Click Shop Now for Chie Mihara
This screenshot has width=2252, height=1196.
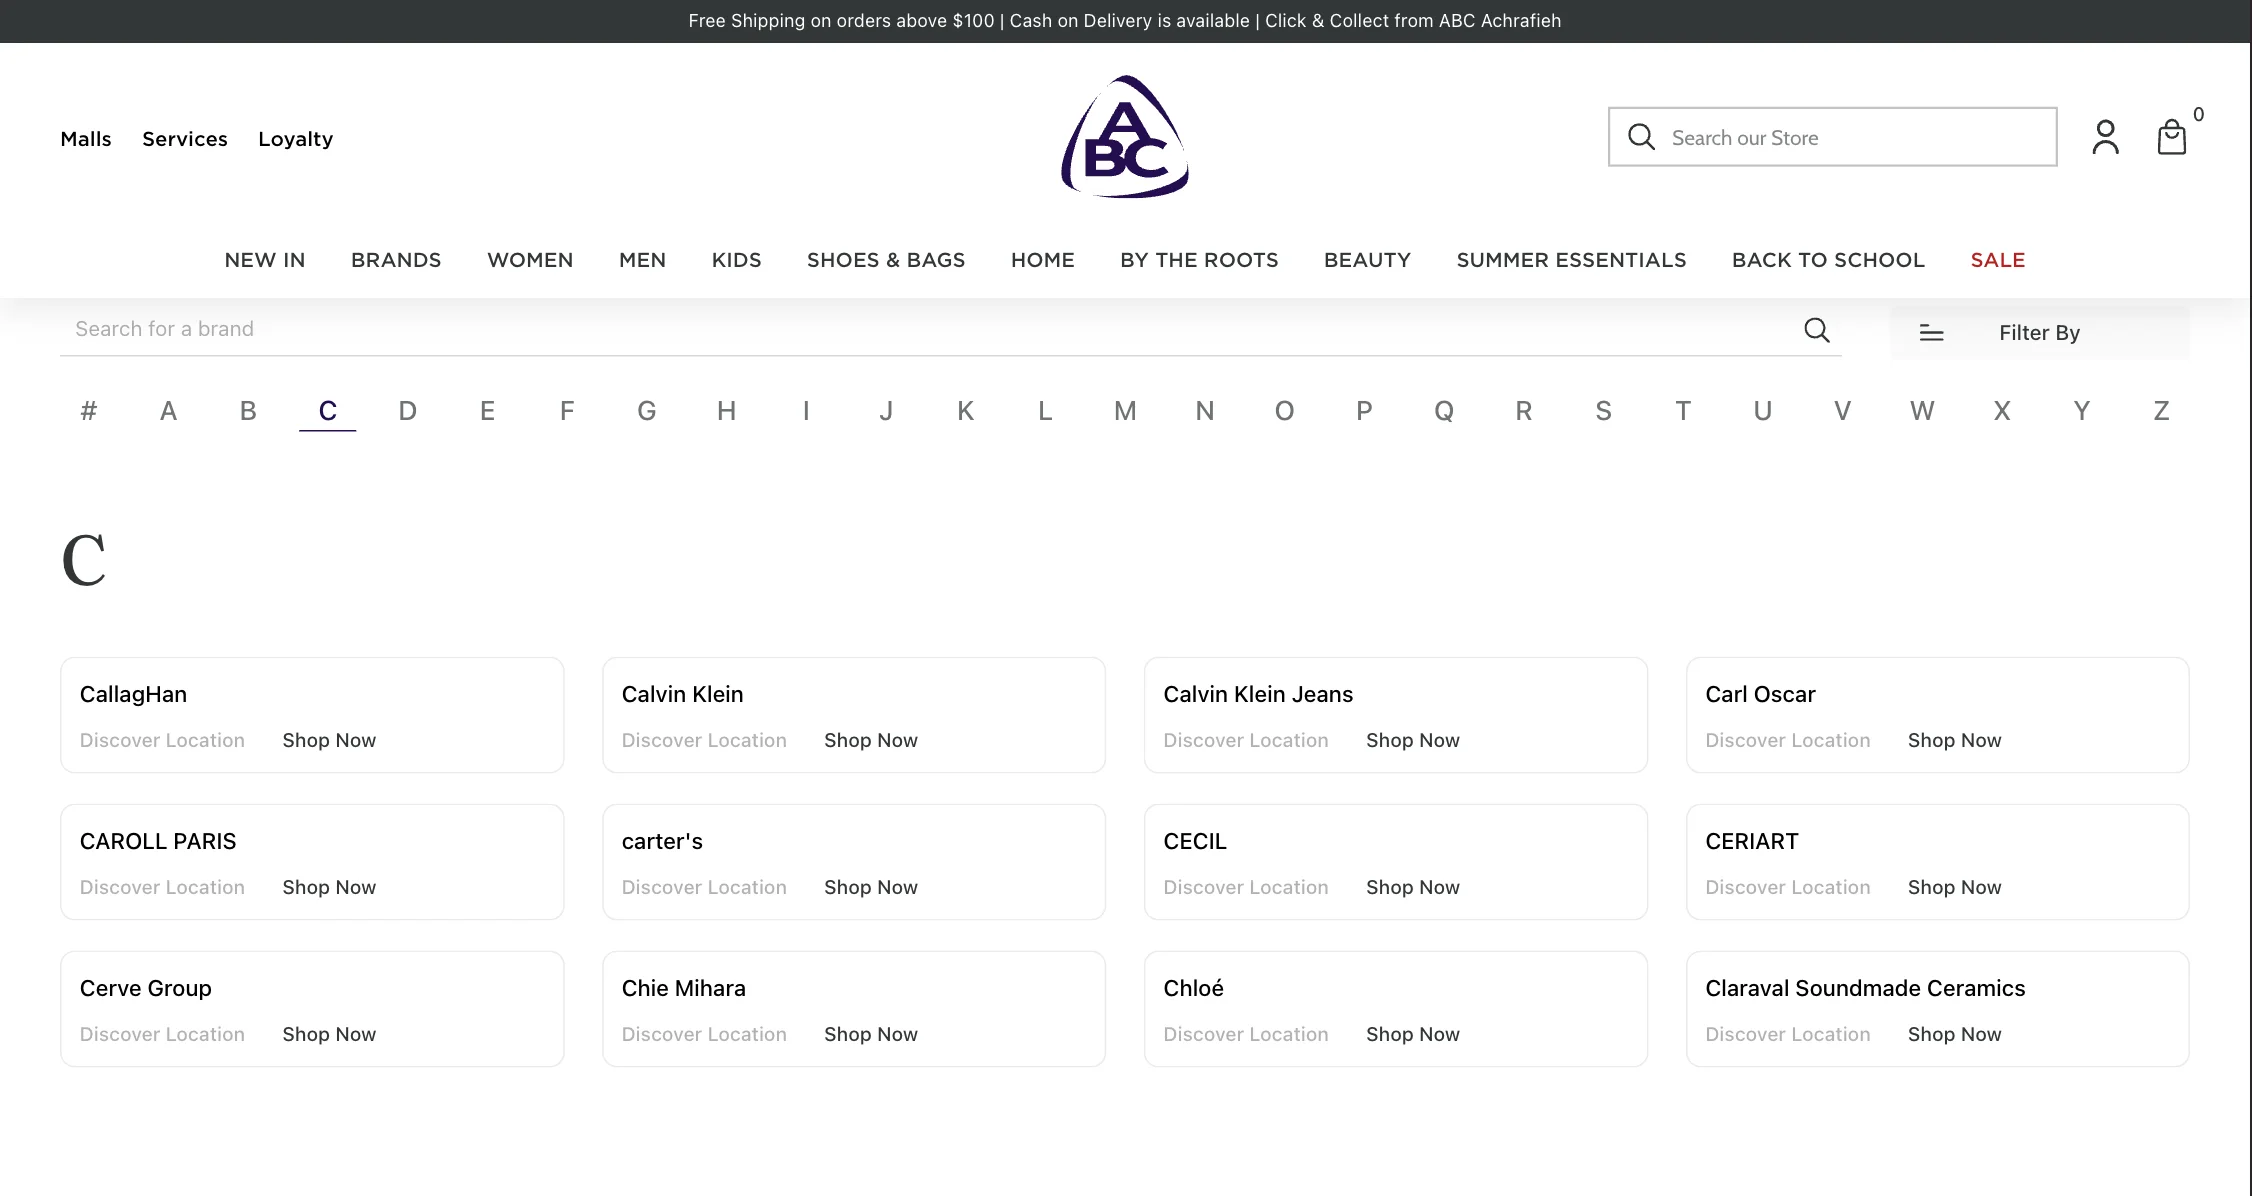pyautogui.click(x=871, y=1035)
